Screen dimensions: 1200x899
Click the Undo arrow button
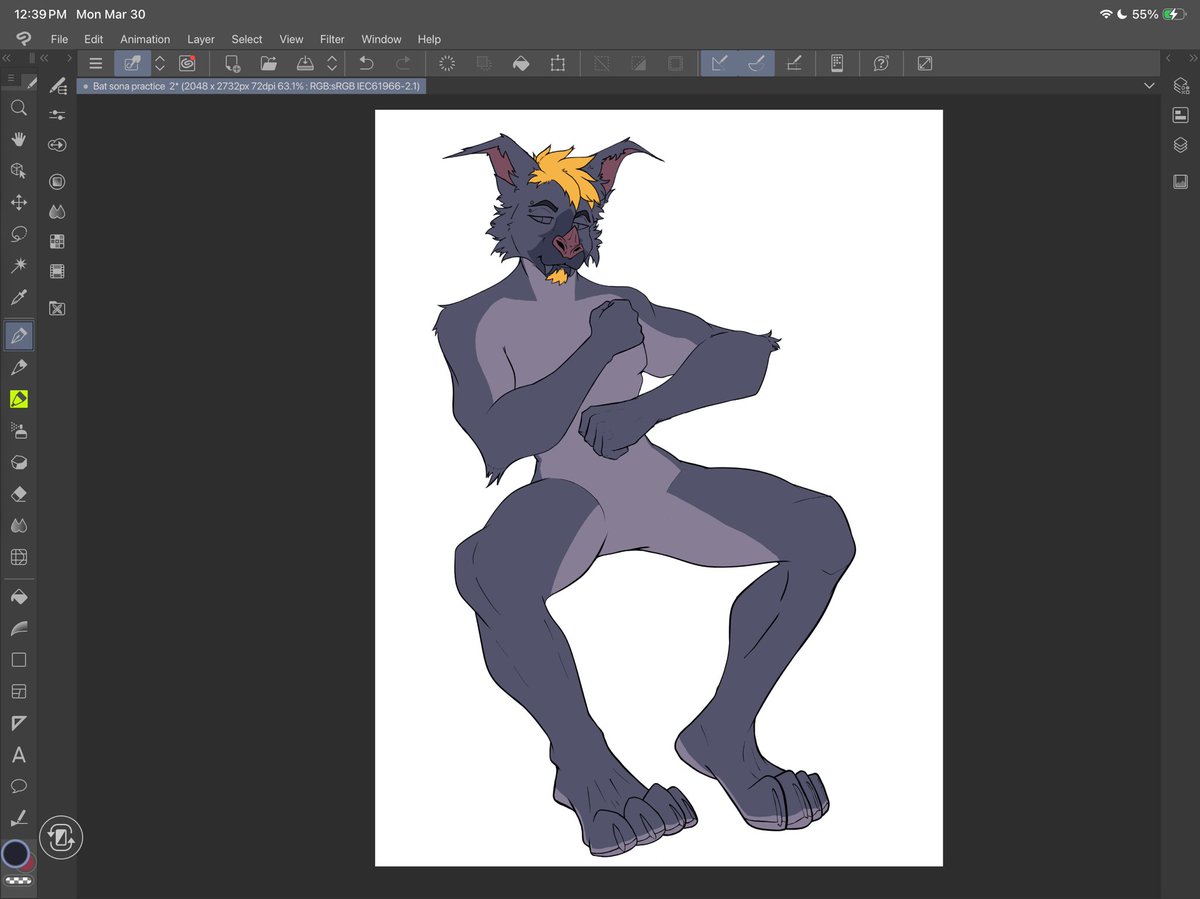366,63
